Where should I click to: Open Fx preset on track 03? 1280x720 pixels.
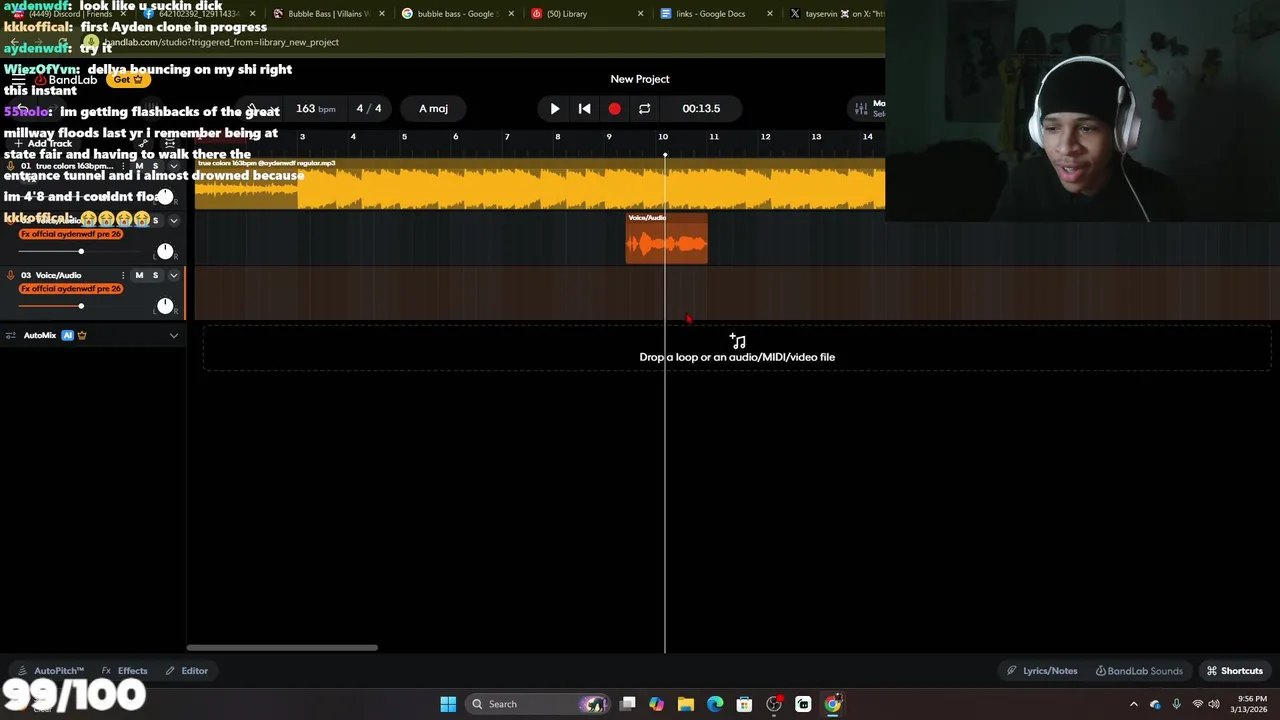click(x=70, y=289)
